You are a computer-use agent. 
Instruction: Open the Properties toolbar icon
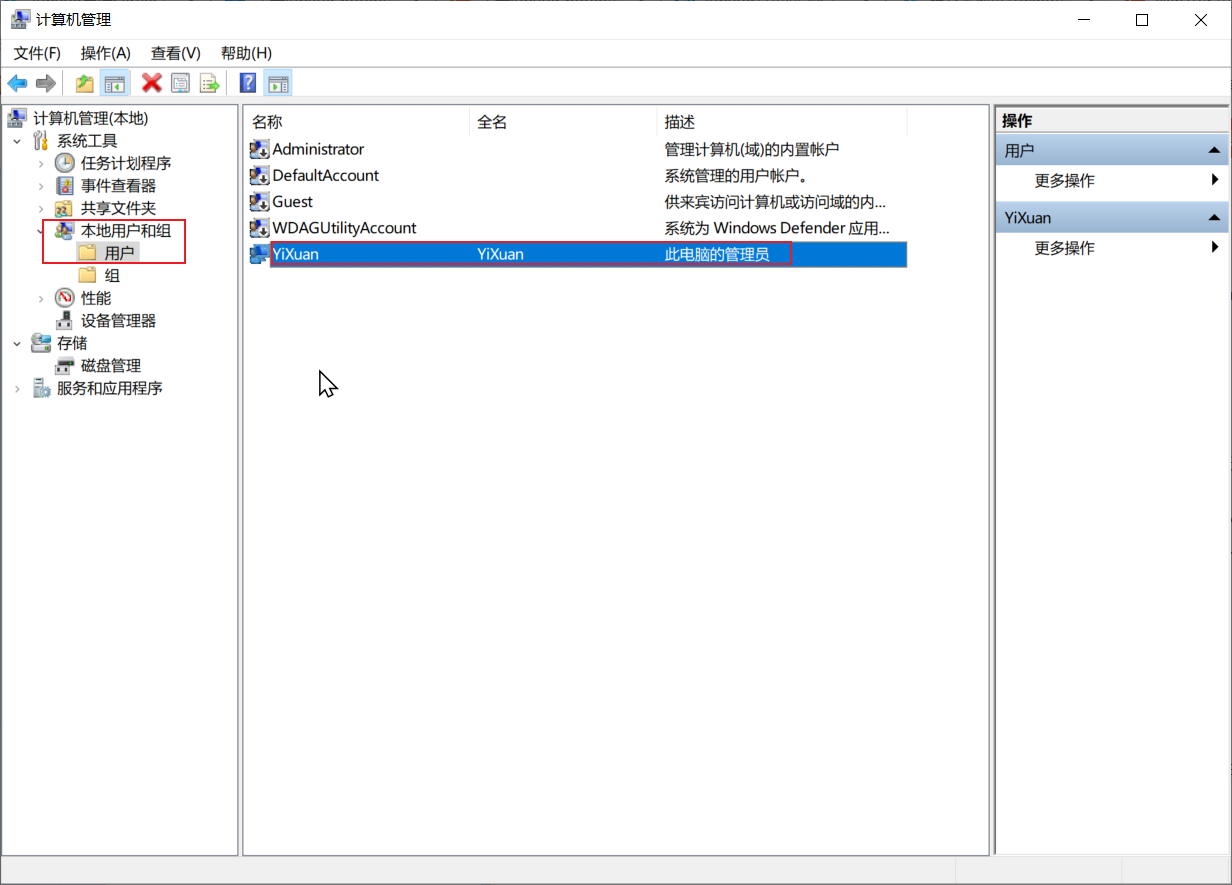click(180, 83)
